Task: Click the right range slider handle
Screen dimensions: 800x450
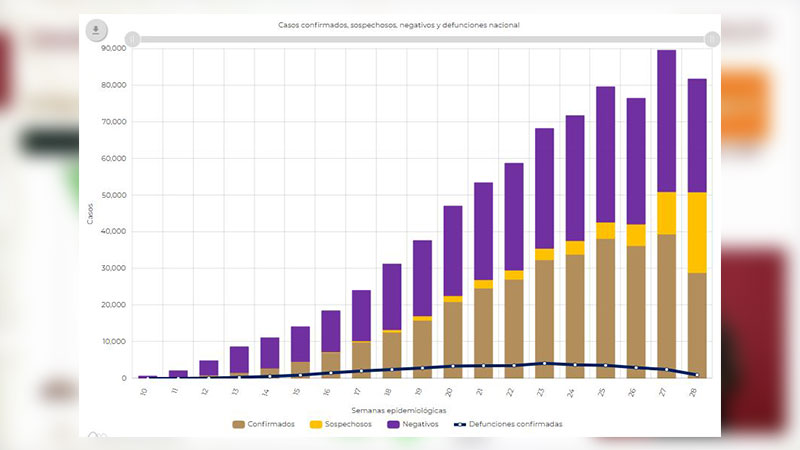Action: click(x=712, y=39)
